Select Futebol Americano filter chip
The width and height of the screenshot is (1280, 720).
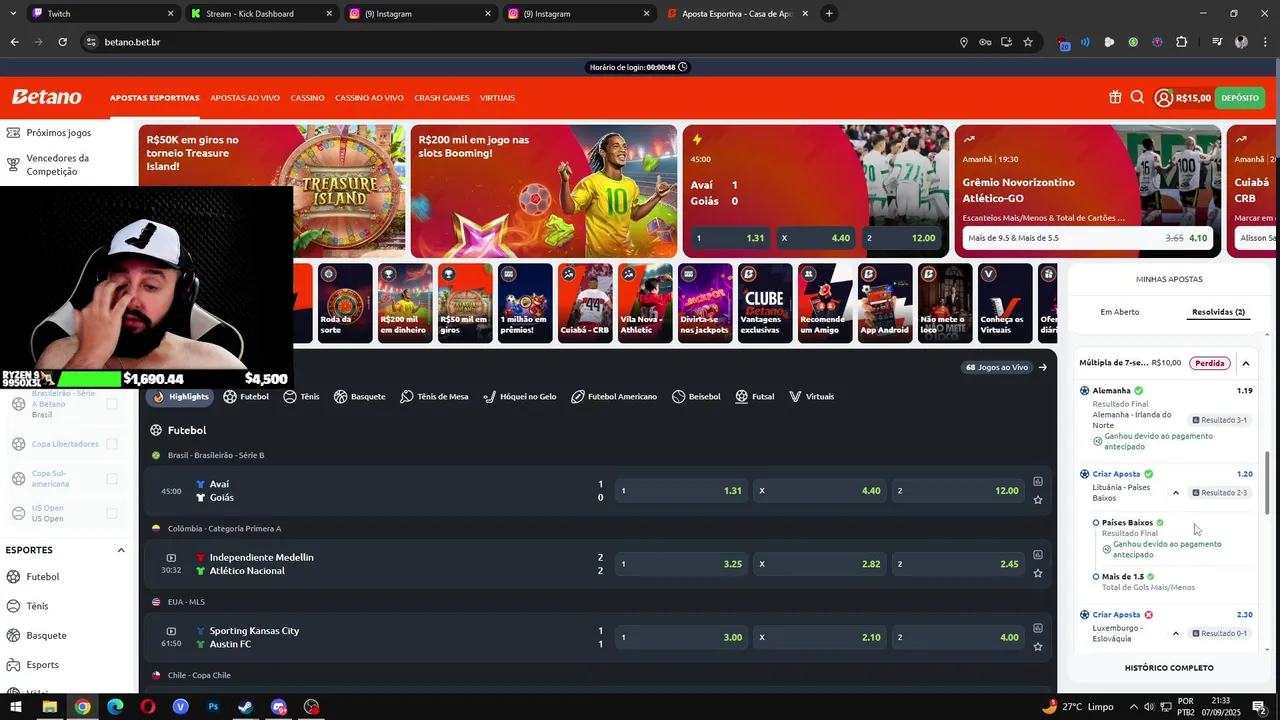click(x=614, y=397)
